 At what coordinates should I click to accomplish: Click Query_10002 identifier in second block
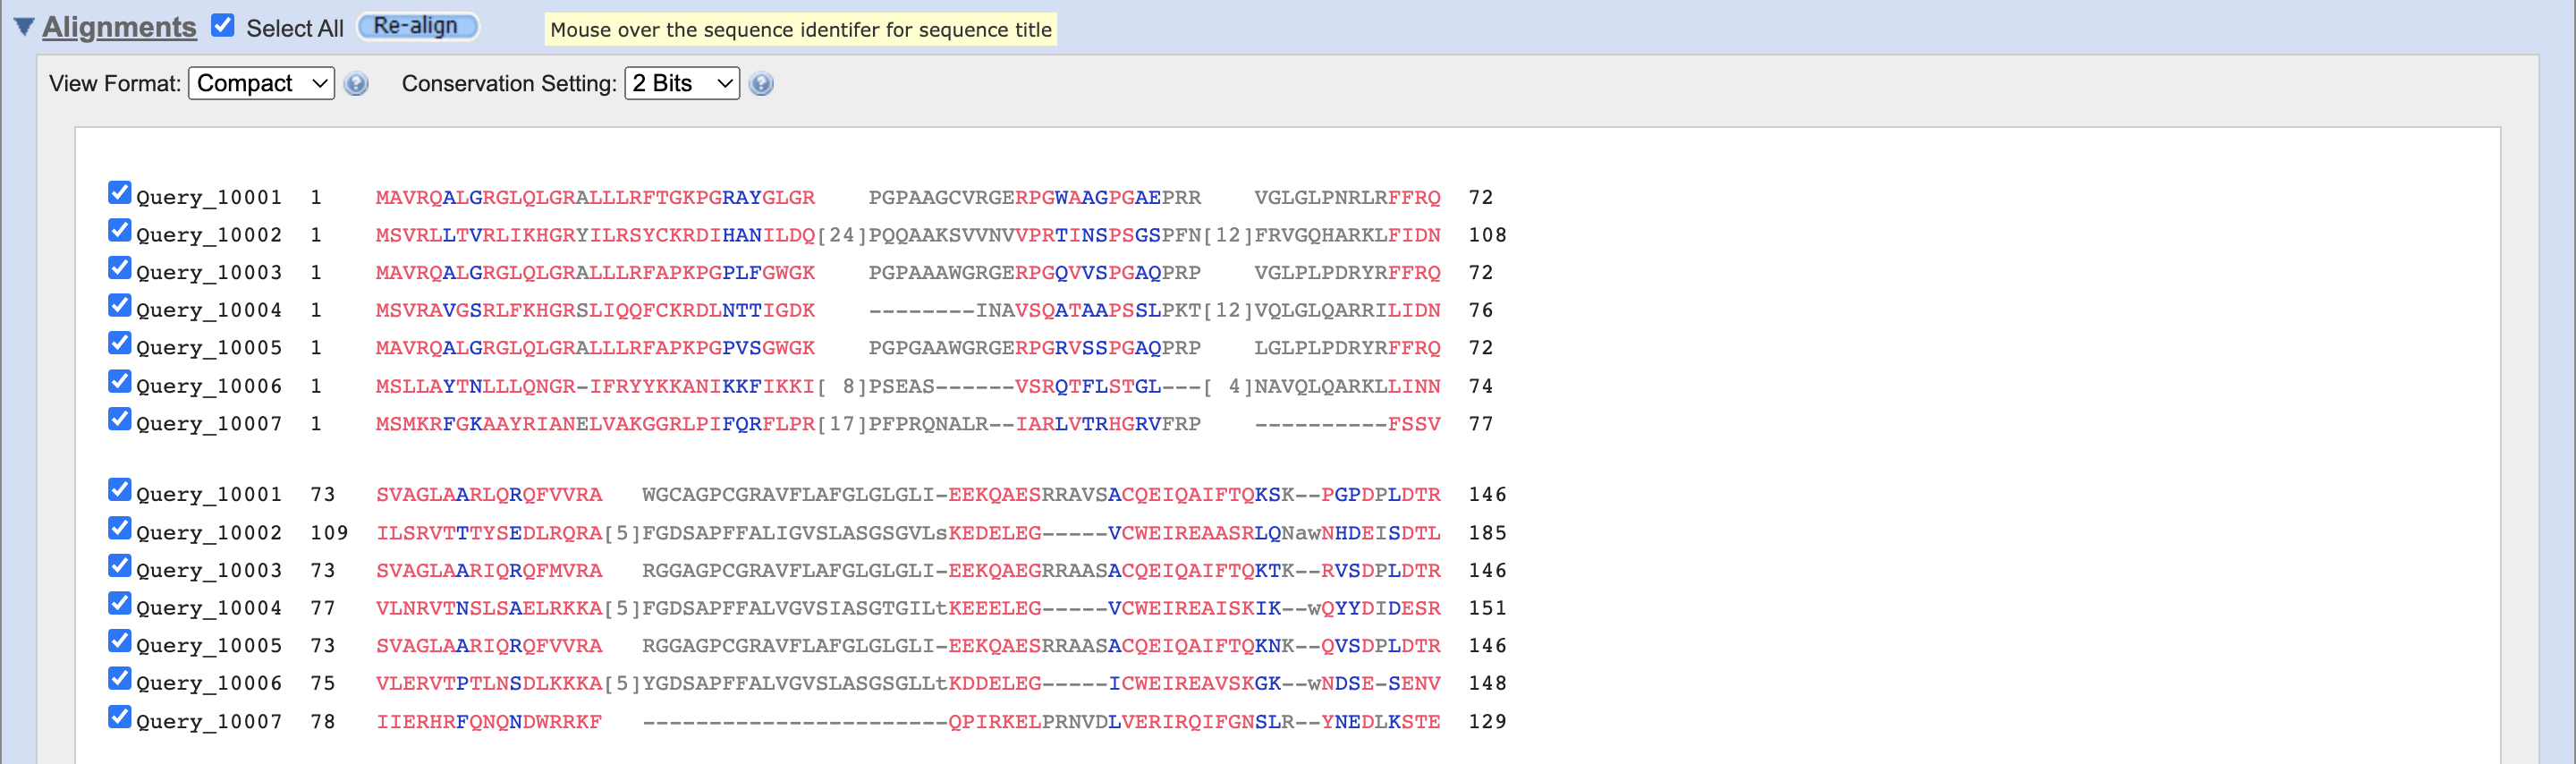coord(209,533)
